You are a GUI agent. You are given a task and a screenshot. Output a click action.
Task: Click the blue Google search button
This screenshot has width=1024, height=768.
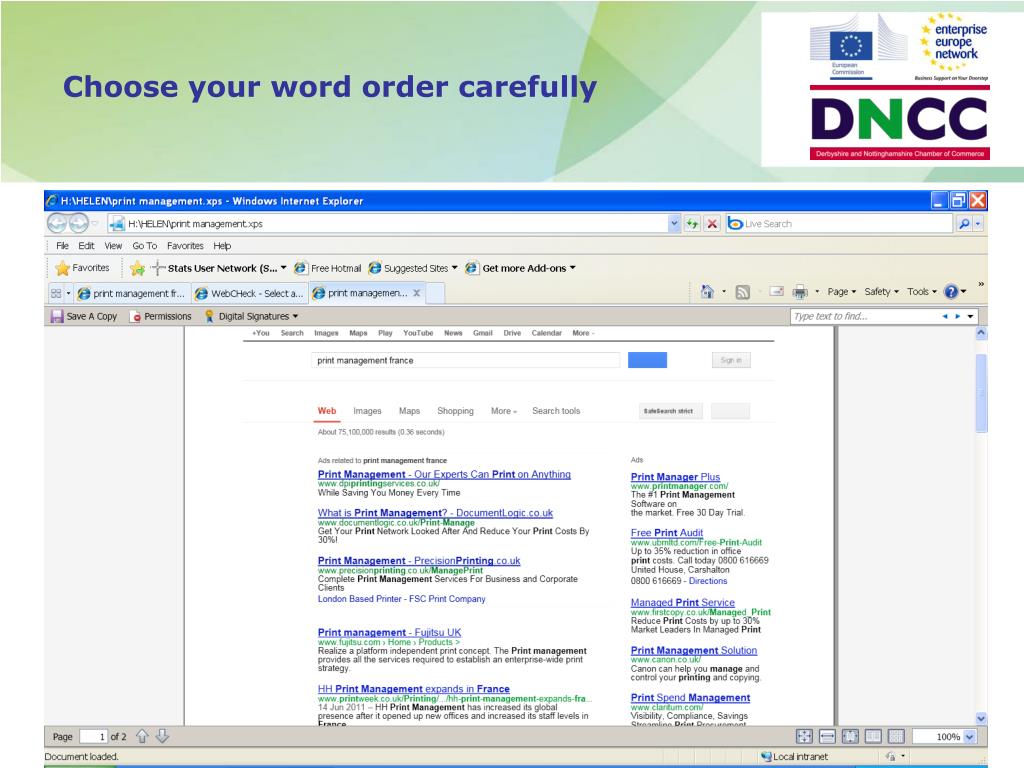647,360
